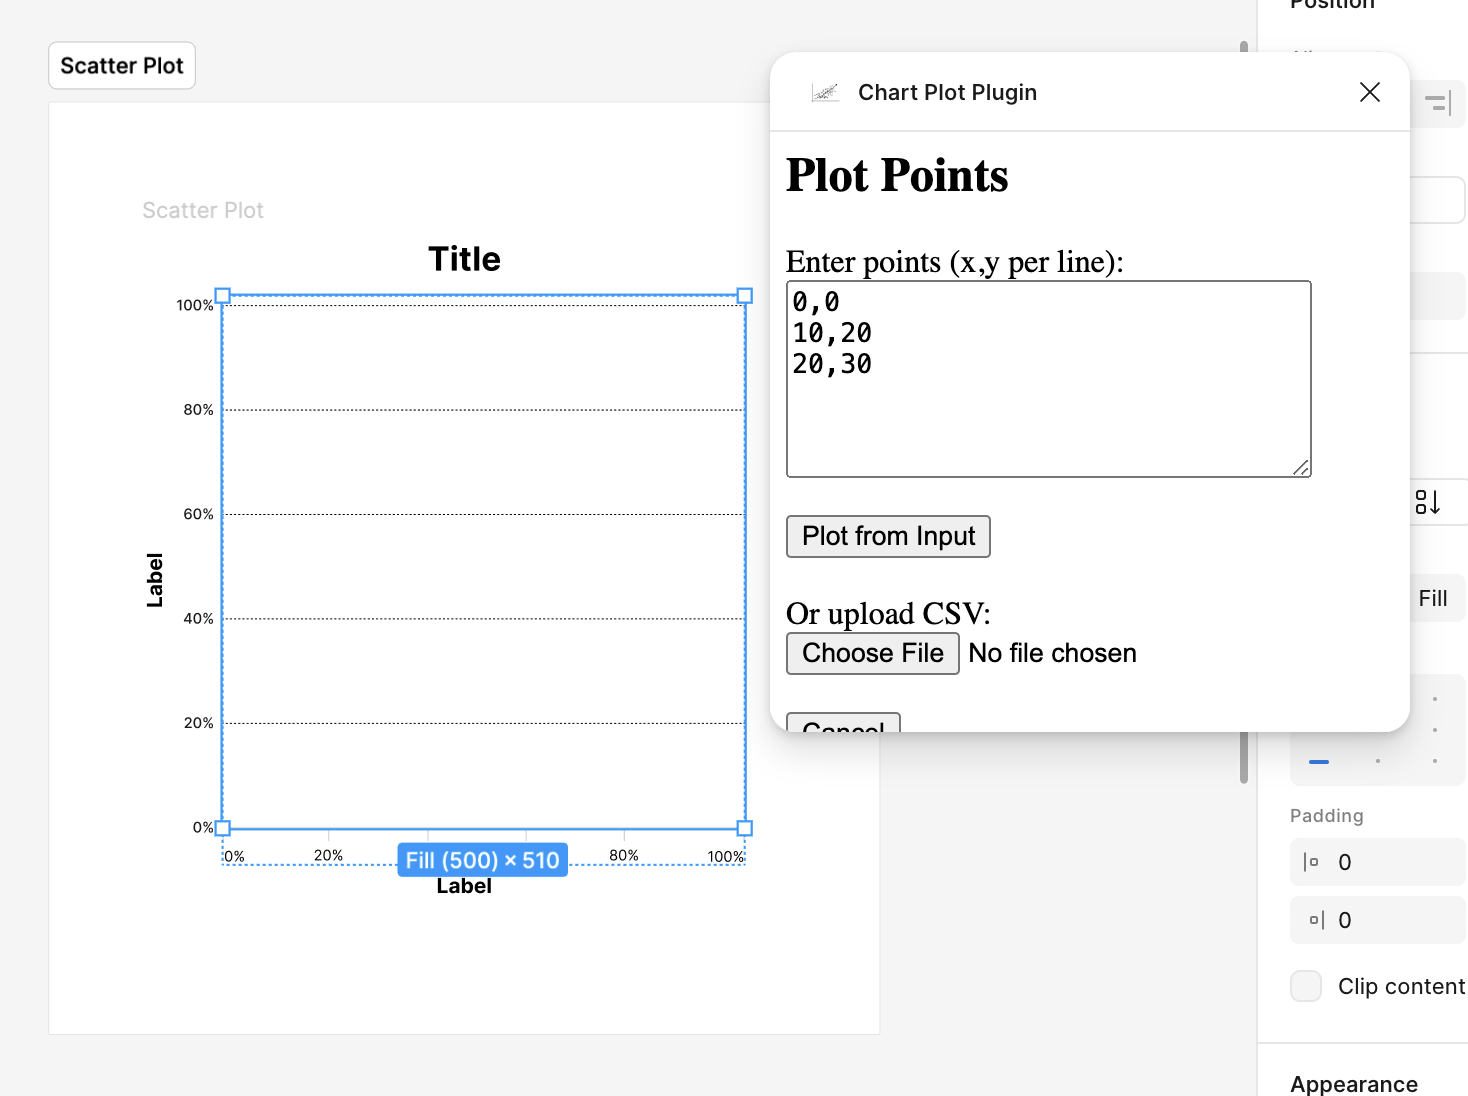1468x1096 pixels.
Task: Click the Choose File button
Action: click(x=872, y=654)
